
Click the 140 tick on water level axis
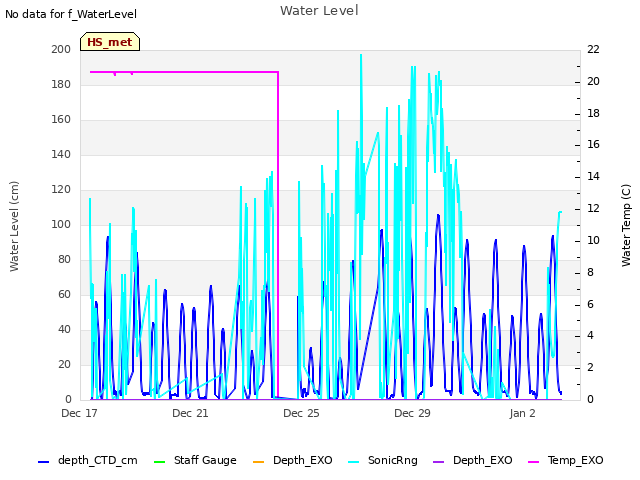tap(61, 155)
